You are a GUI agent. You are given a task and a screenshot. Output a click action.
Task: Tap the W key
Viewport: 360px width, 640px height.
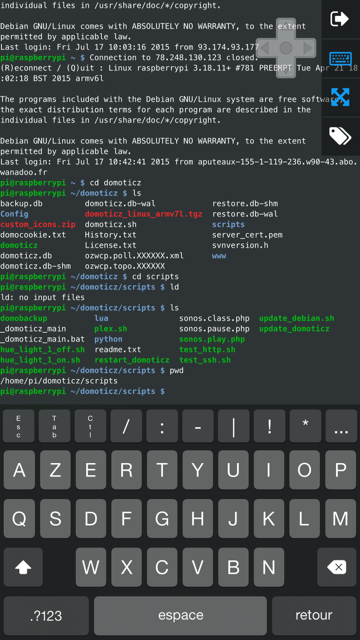tap(91, 567)
